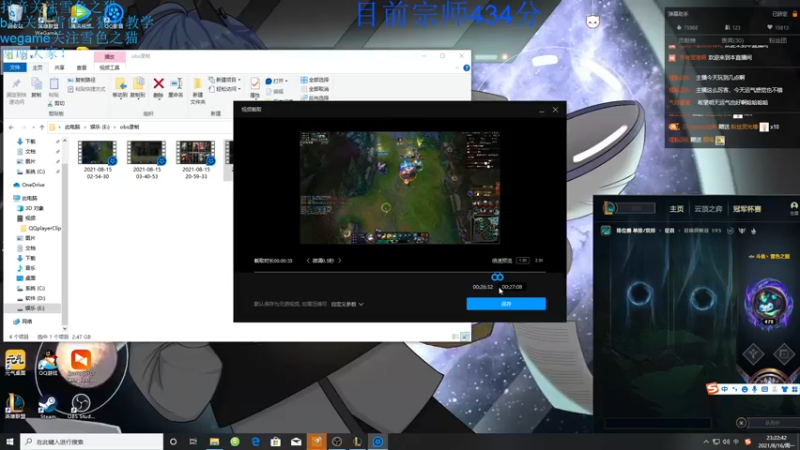The height and width of the screenshot is (450, 800).
Task: Click Paste shortcut in the ribbon
Action: (x=86, y=89)
